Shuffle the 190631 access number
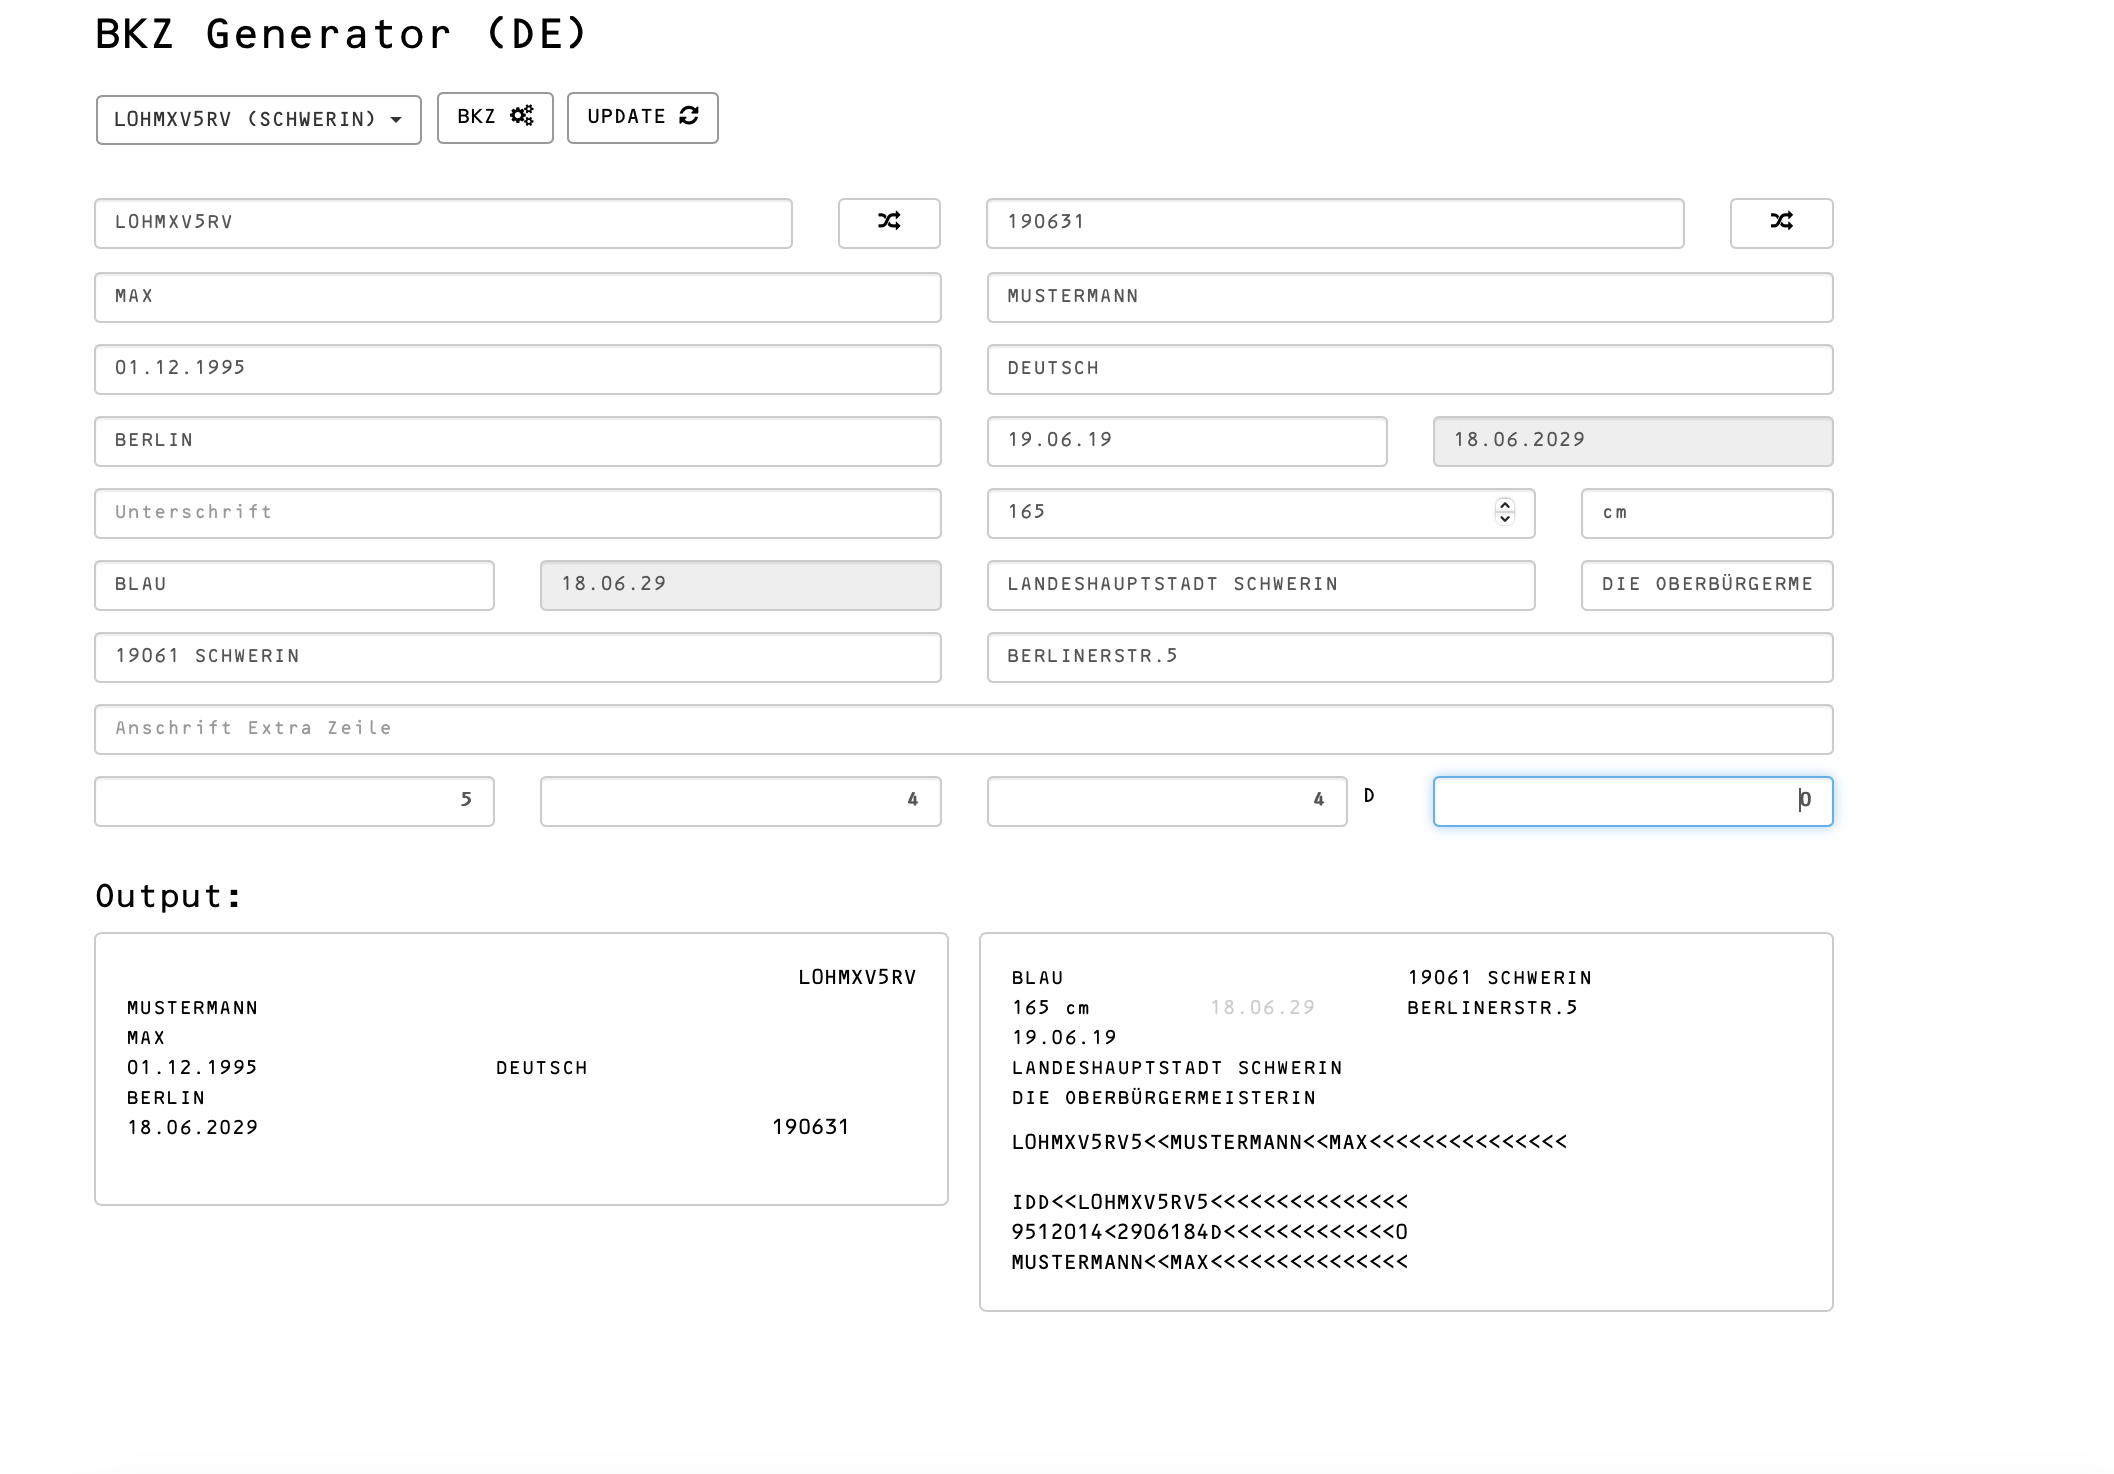 coord(1781,223)
